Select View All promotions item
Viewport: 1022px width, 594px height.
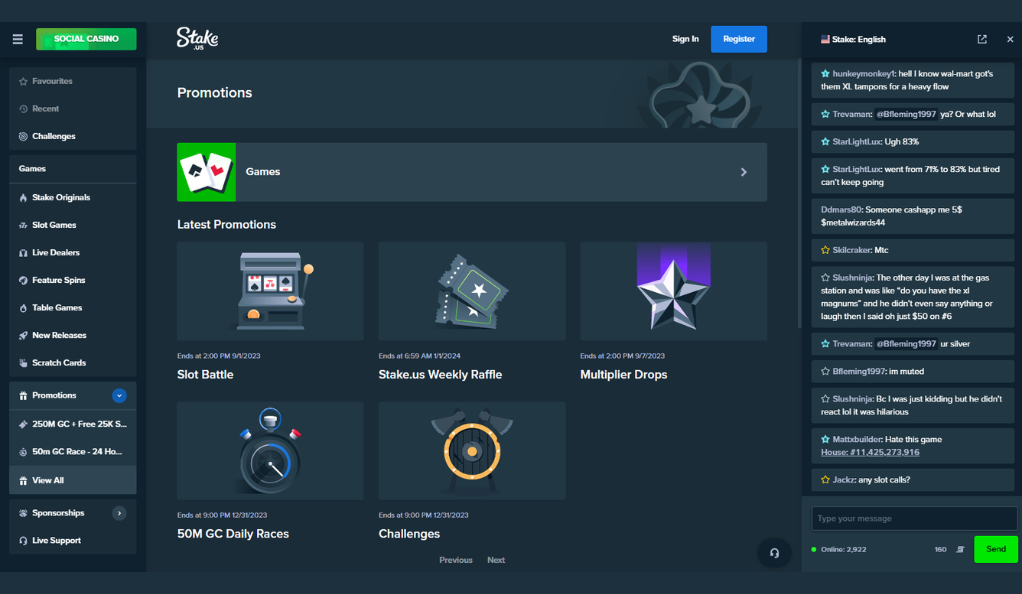pos(73,481)
